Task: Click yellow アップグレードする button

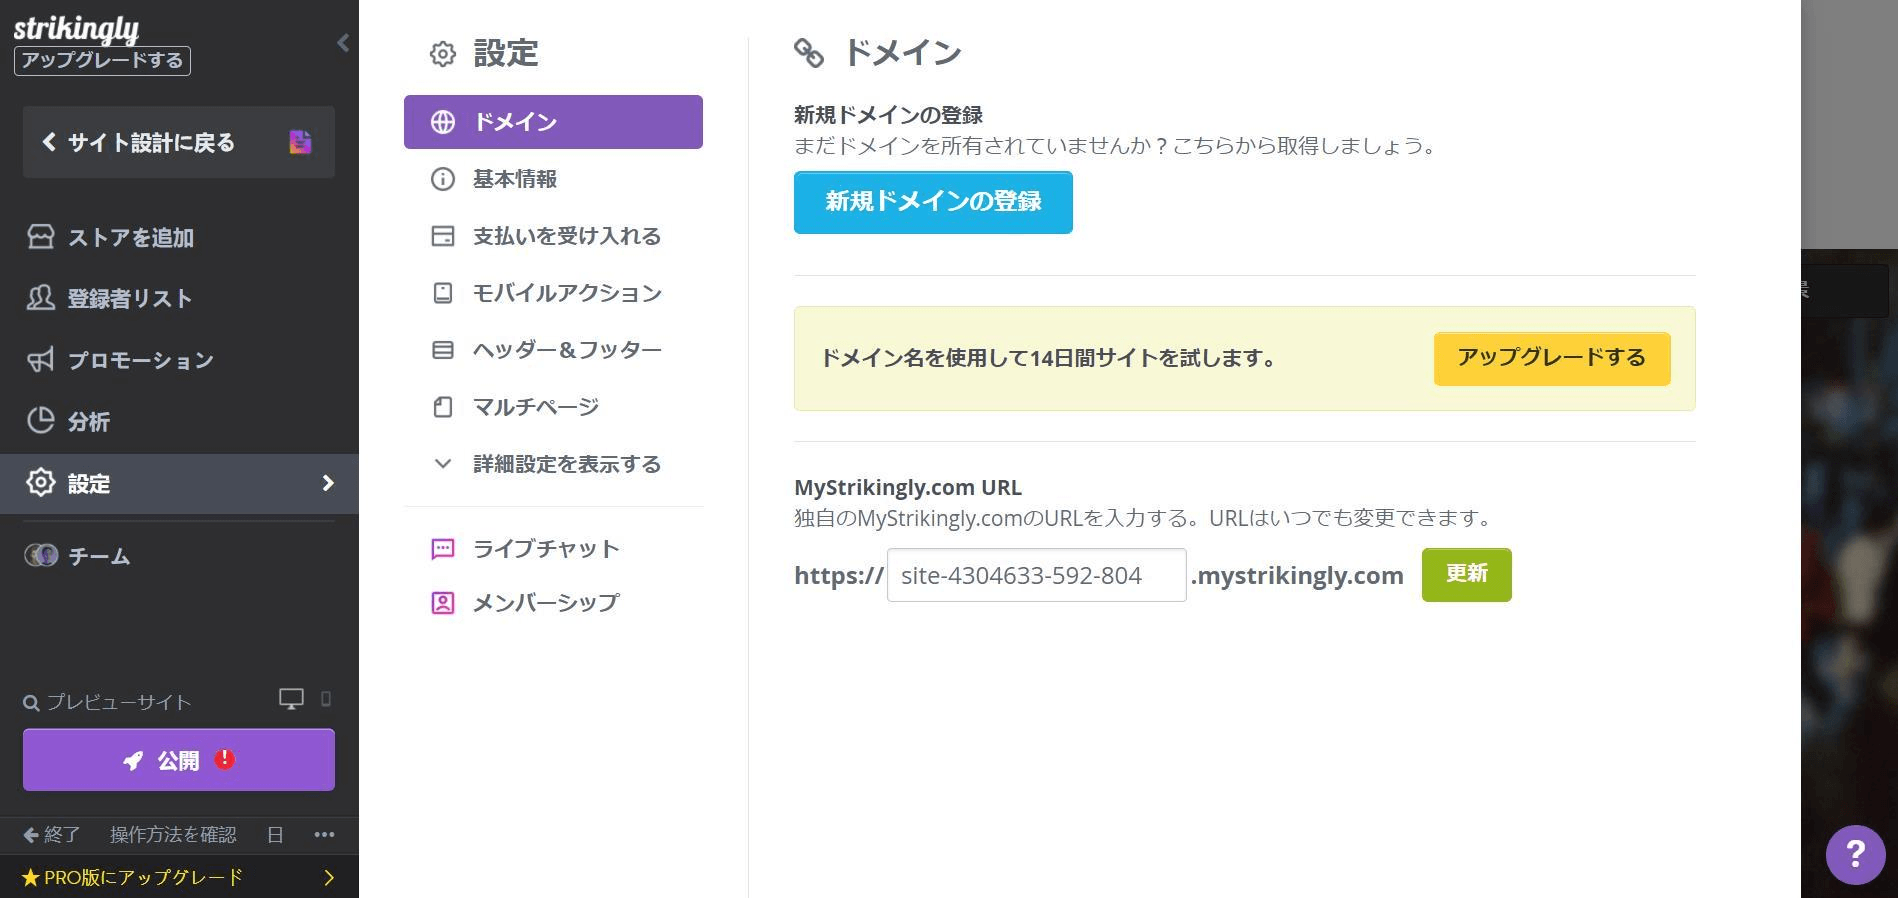Action: (1552, 358)
